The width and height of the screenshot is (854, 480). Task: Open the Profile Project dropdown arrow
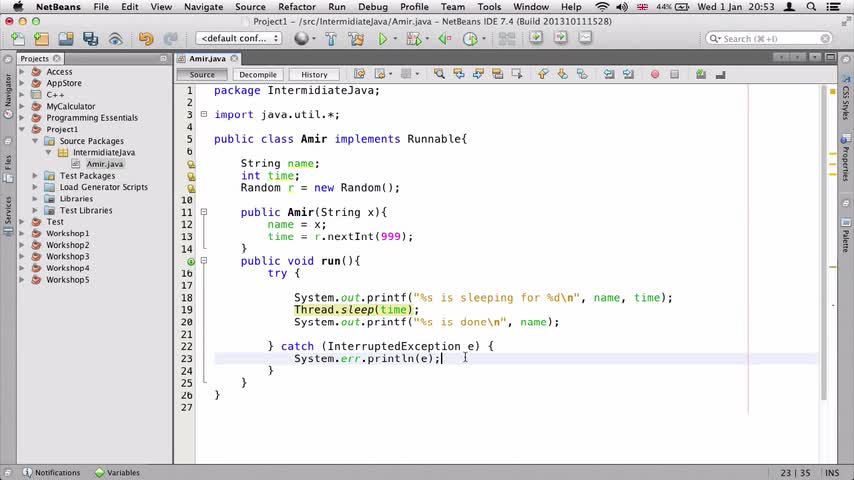(484, 39)
